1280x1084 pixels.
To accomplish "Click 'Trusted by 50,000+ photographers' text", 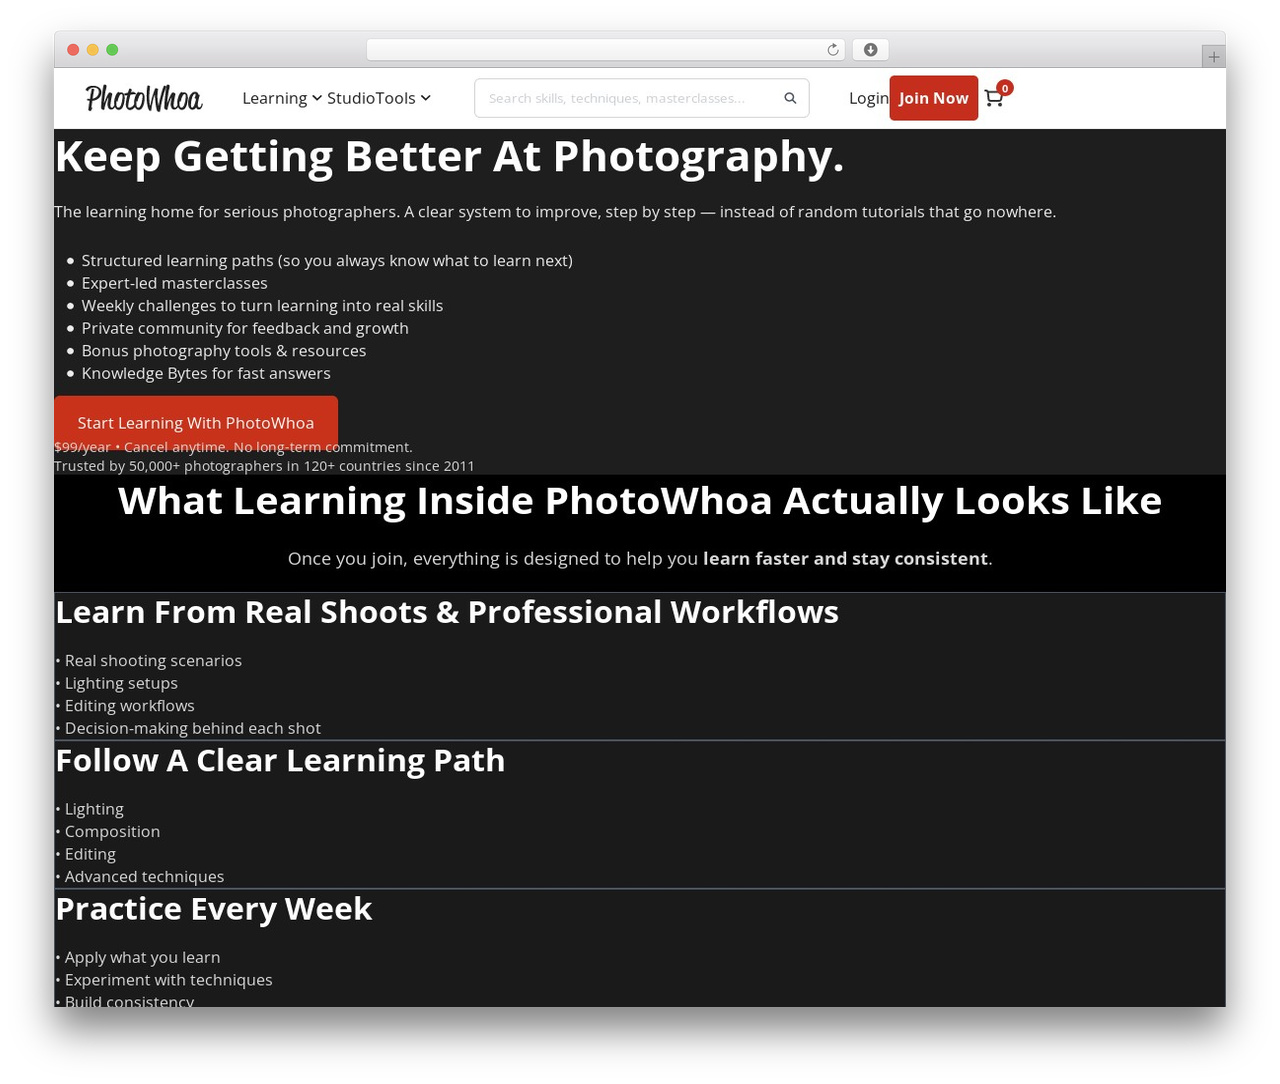I will pyautogui.click(x=264, y=466).
